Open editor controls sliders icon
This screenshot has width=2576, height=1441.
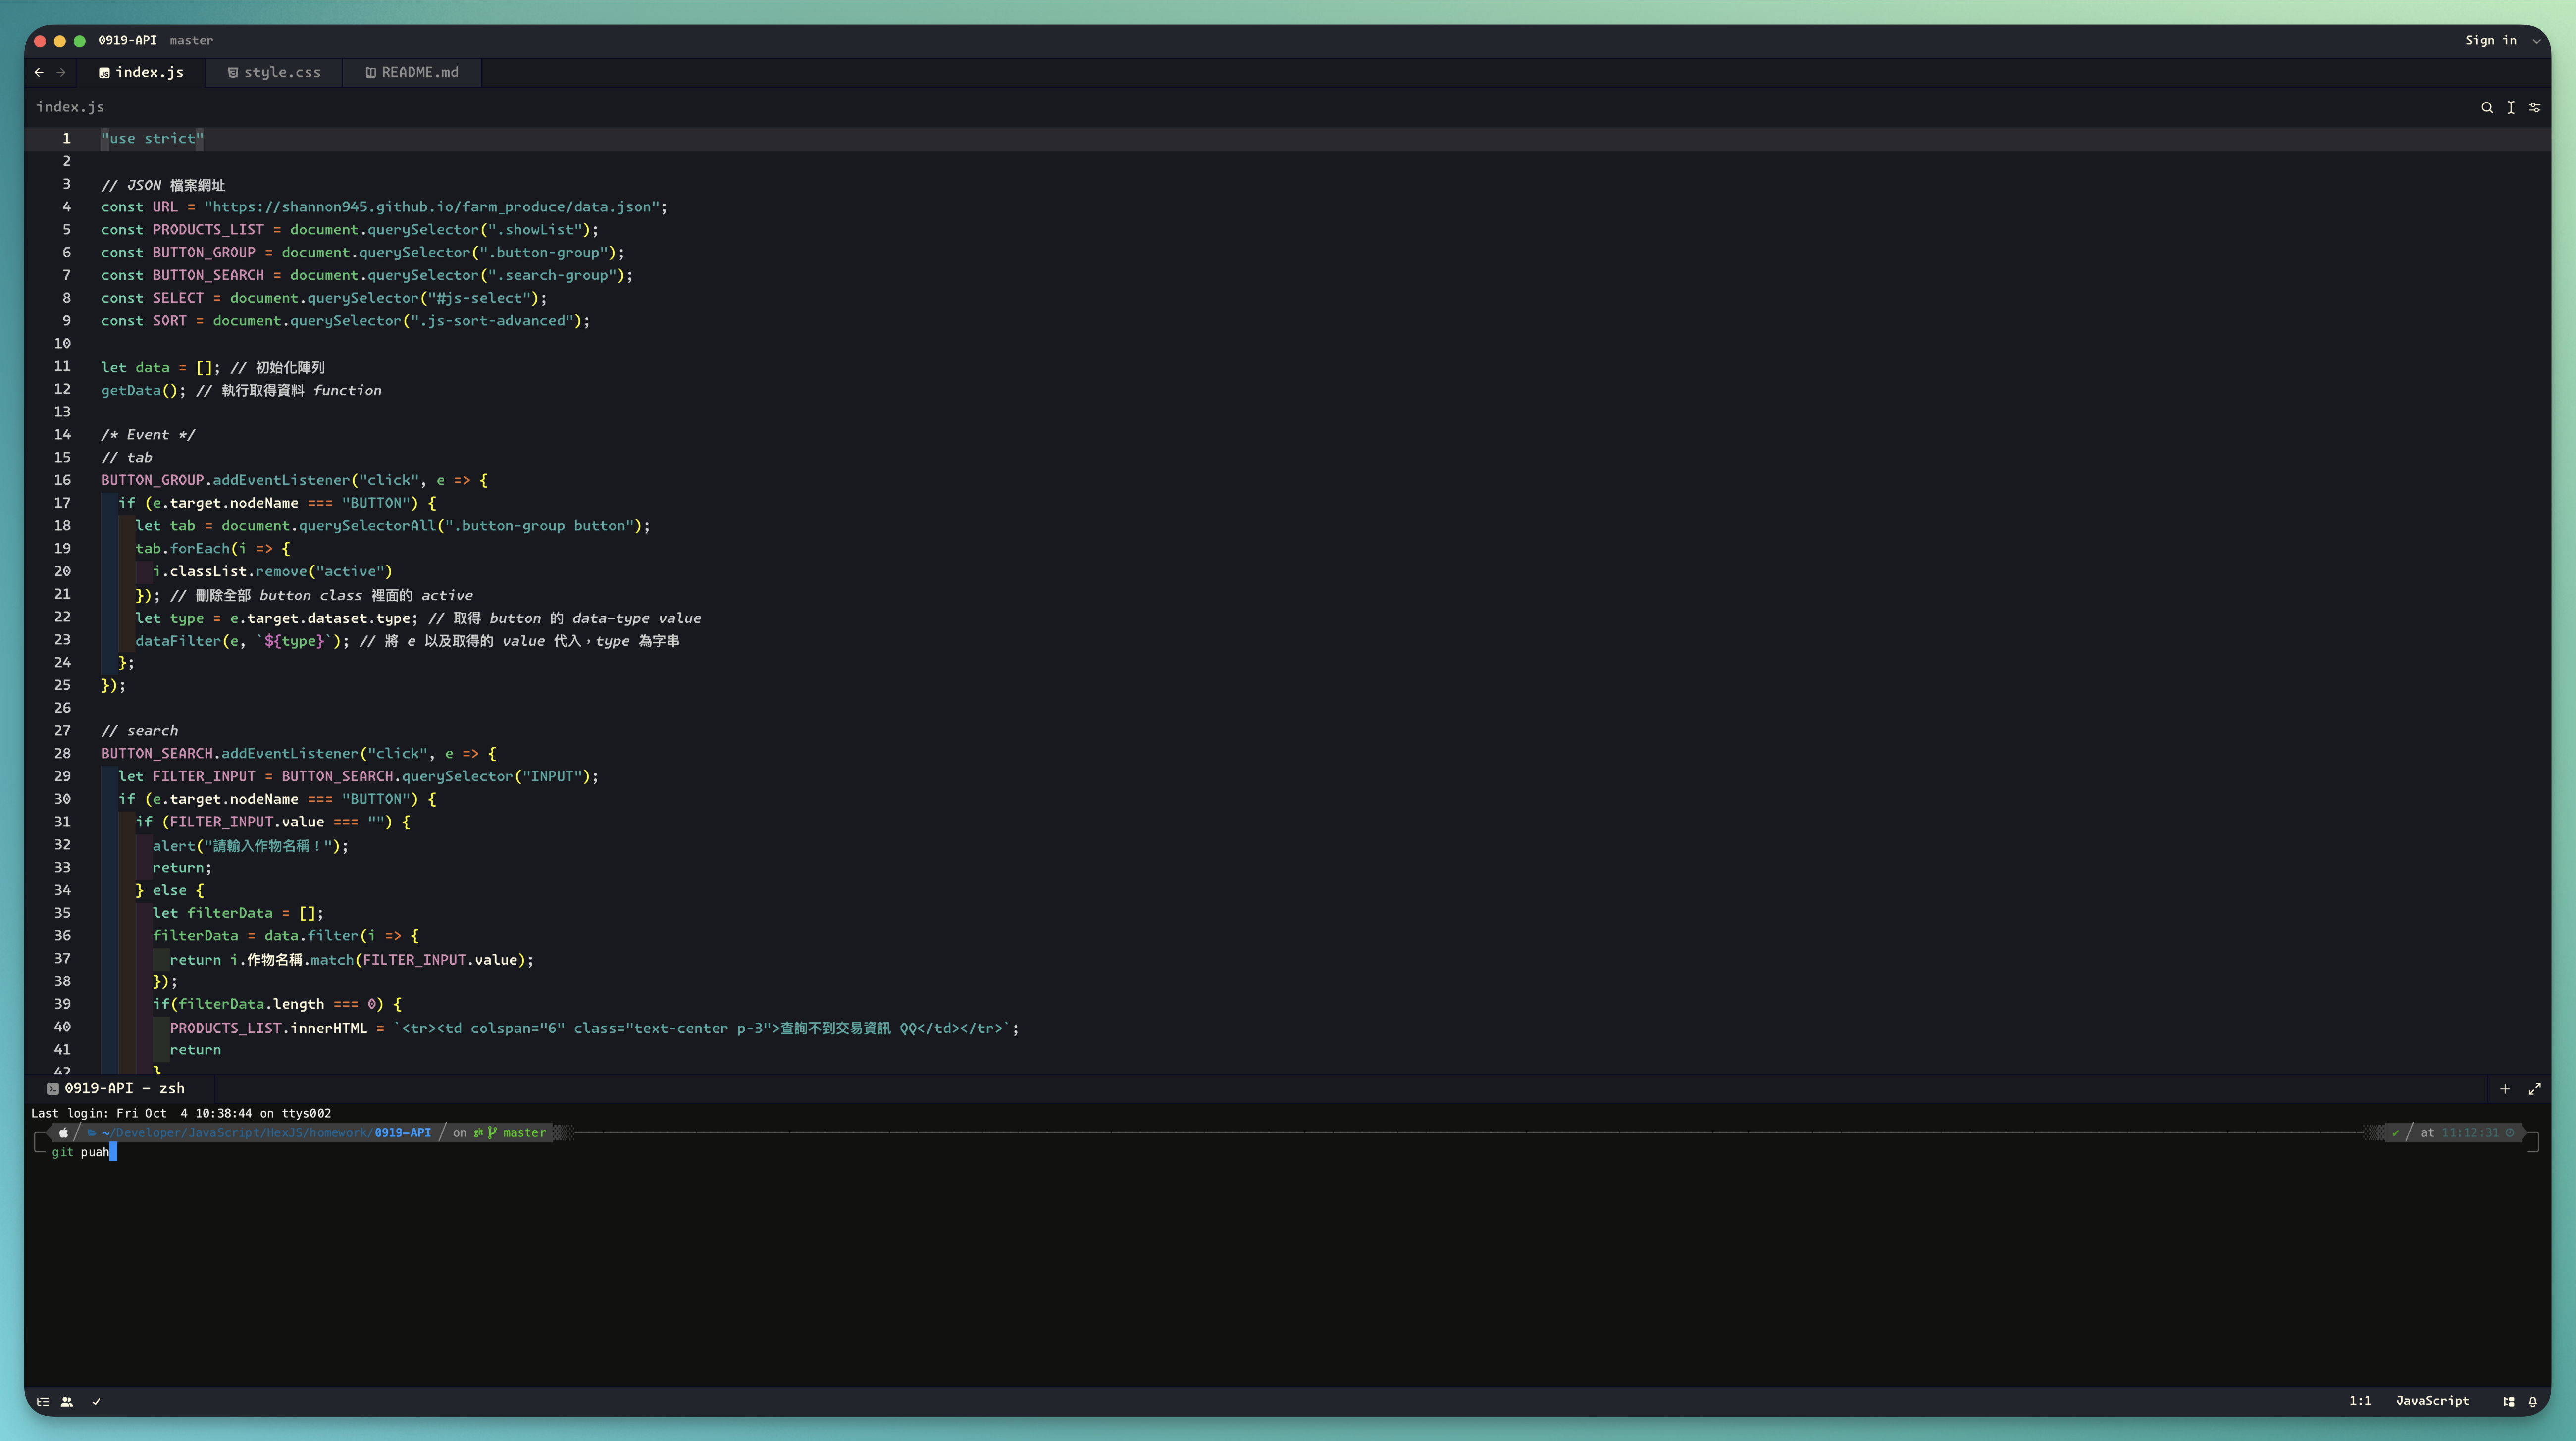point(2534,107)
